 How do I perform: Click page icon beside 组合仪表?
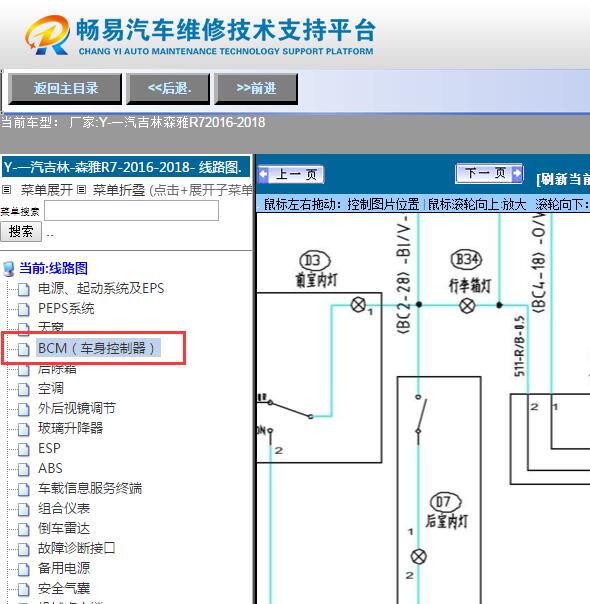coord(23,509)
